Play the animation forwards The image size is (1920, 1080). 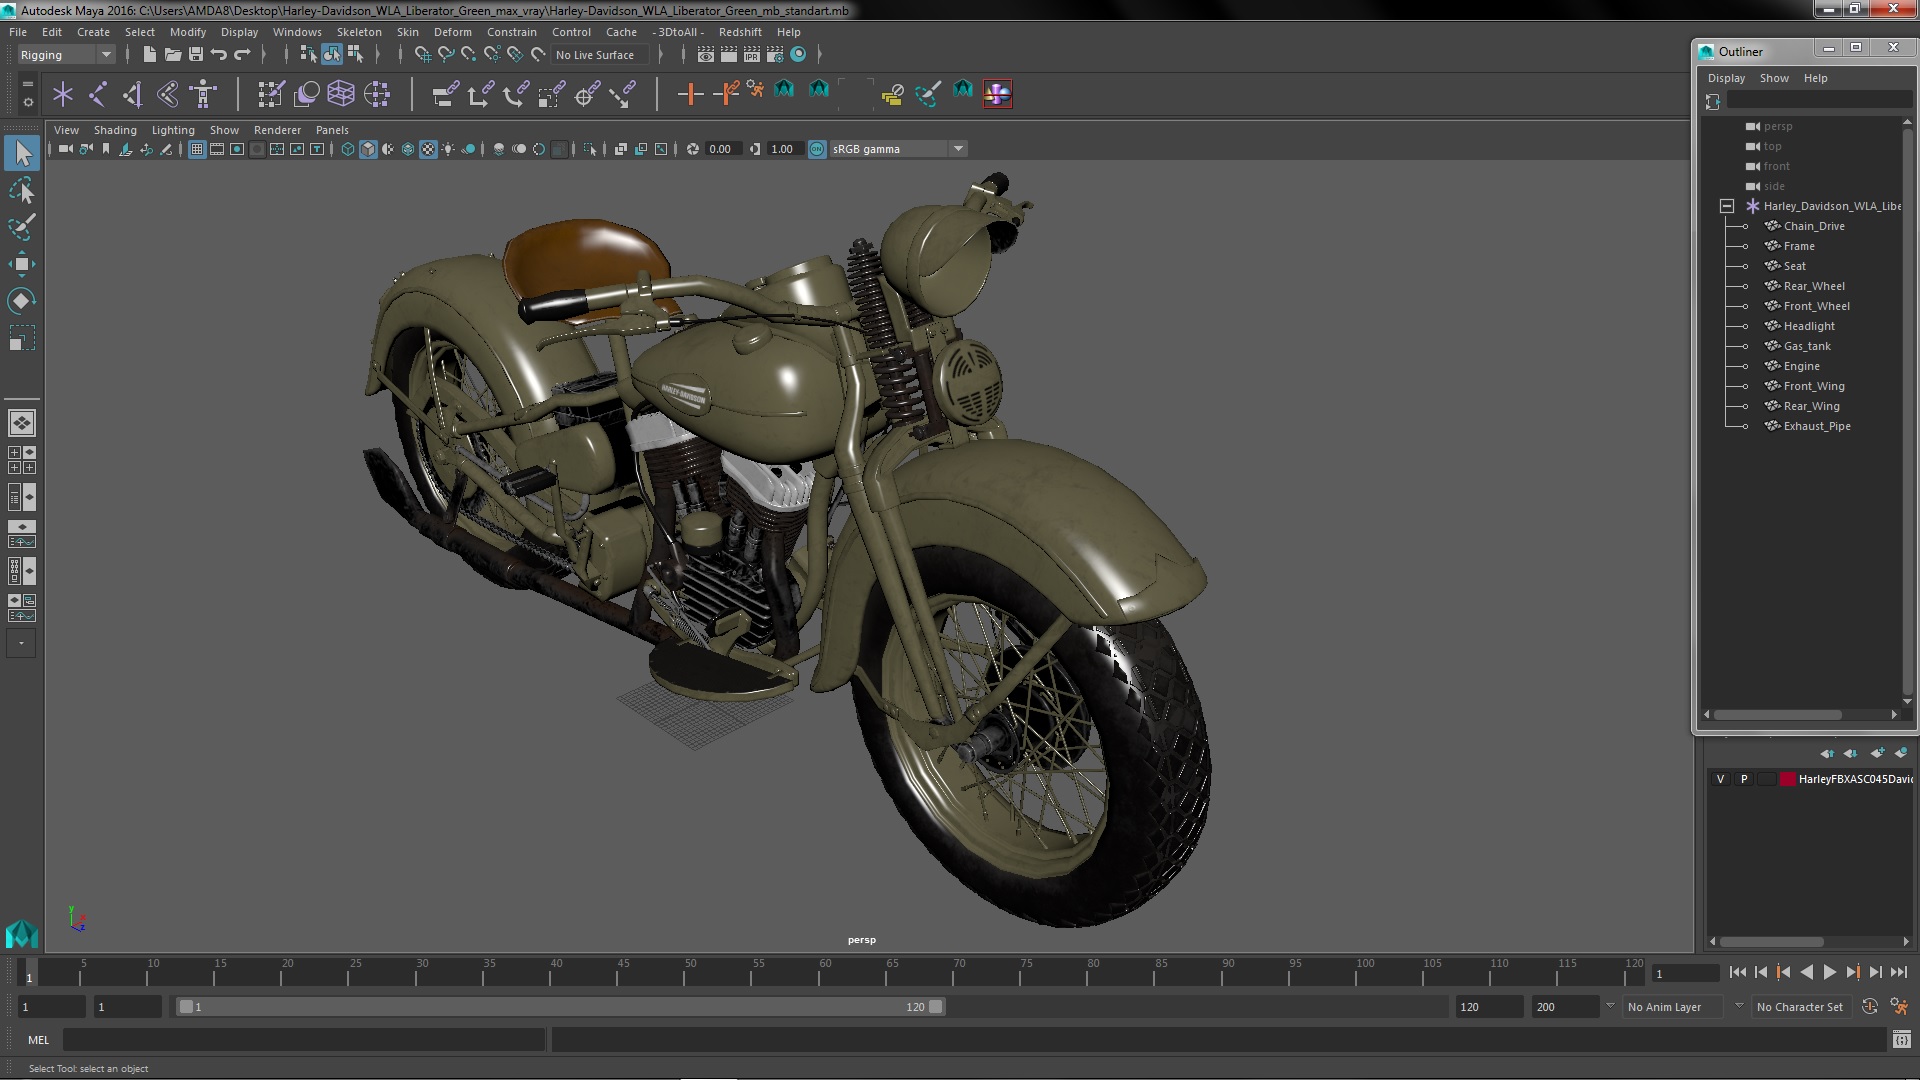tap(1829, 972)
